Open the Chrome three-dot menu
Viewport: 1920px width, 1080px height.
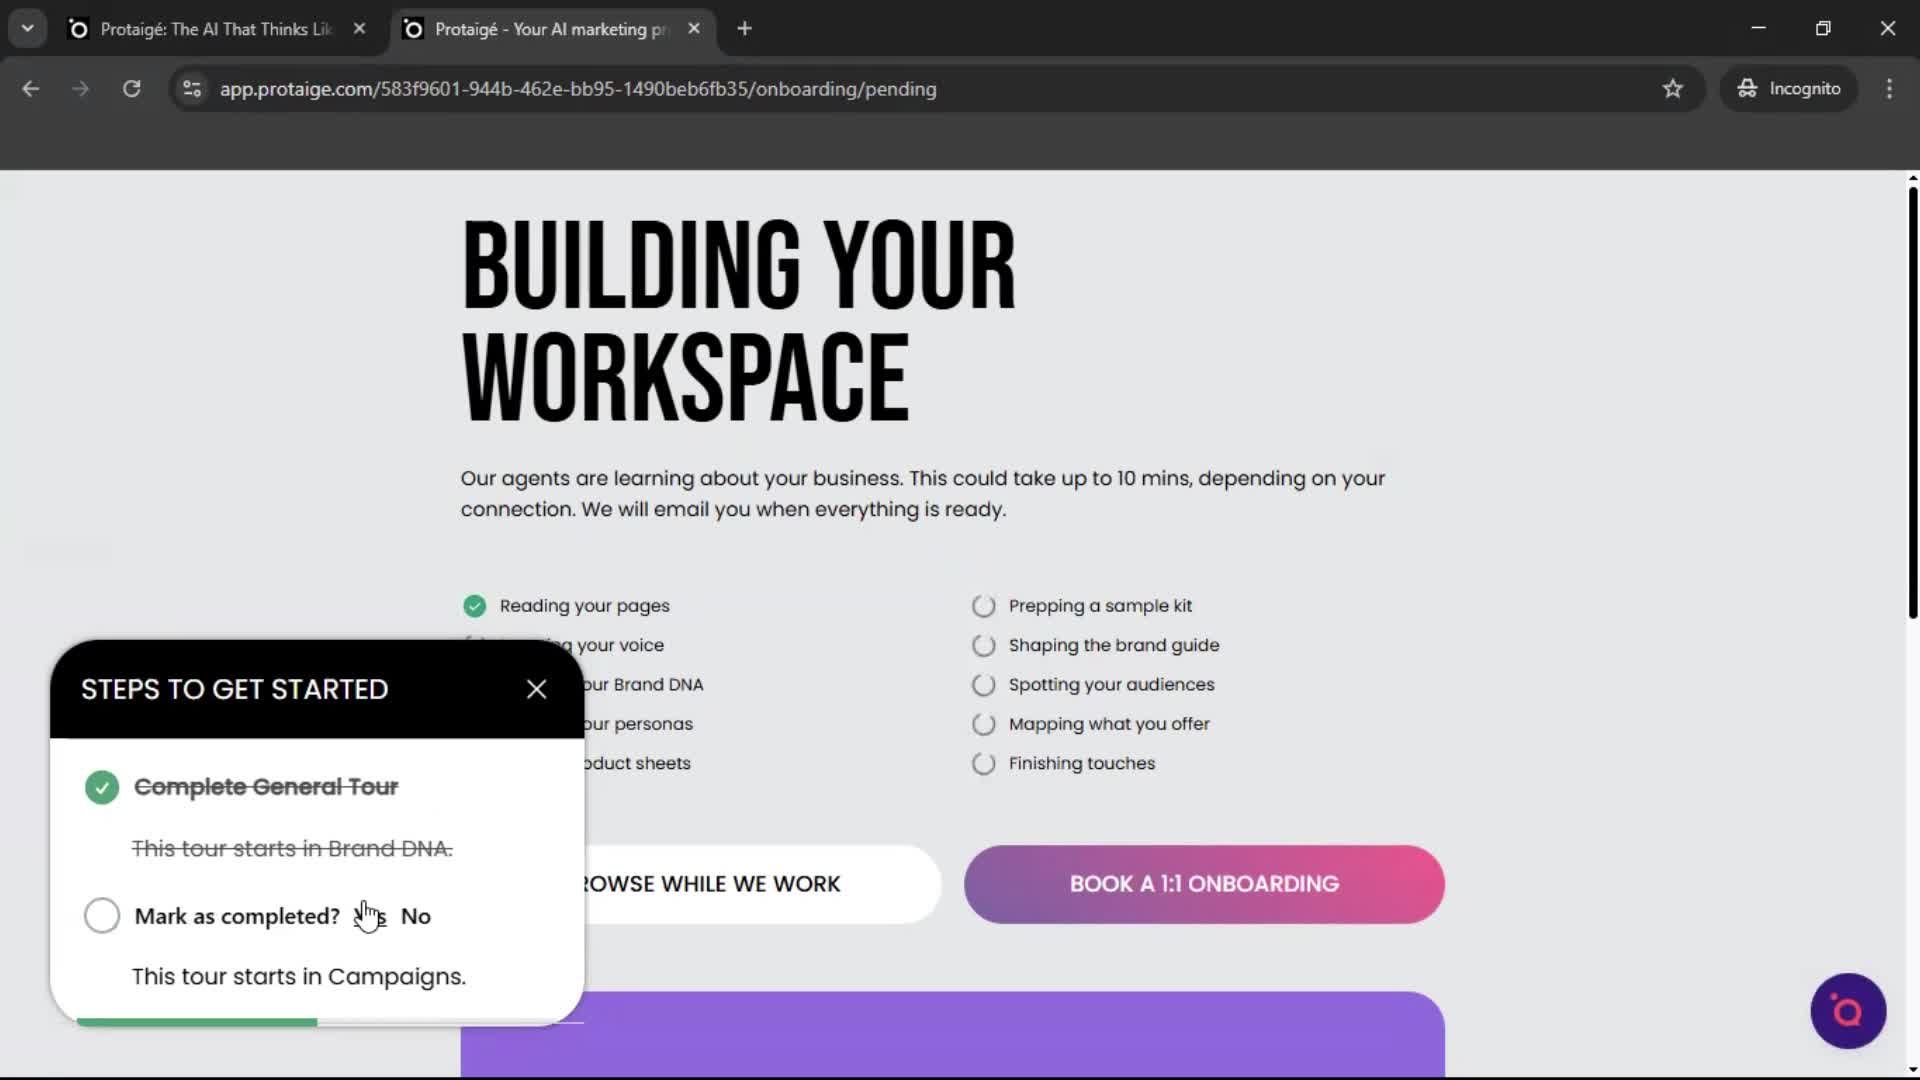click(x=1889, y=88)
